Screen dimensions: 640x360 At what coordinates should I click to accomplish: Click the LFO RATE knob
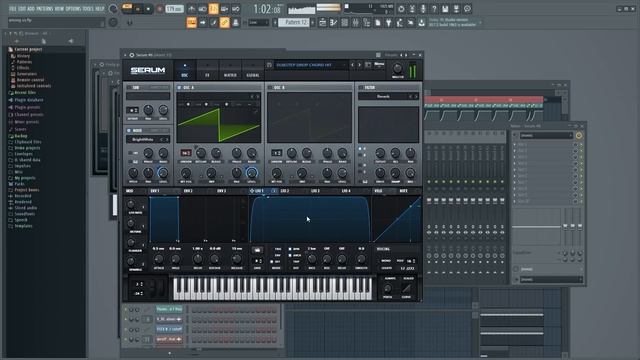pyautogui.click(x=312, y=259)
